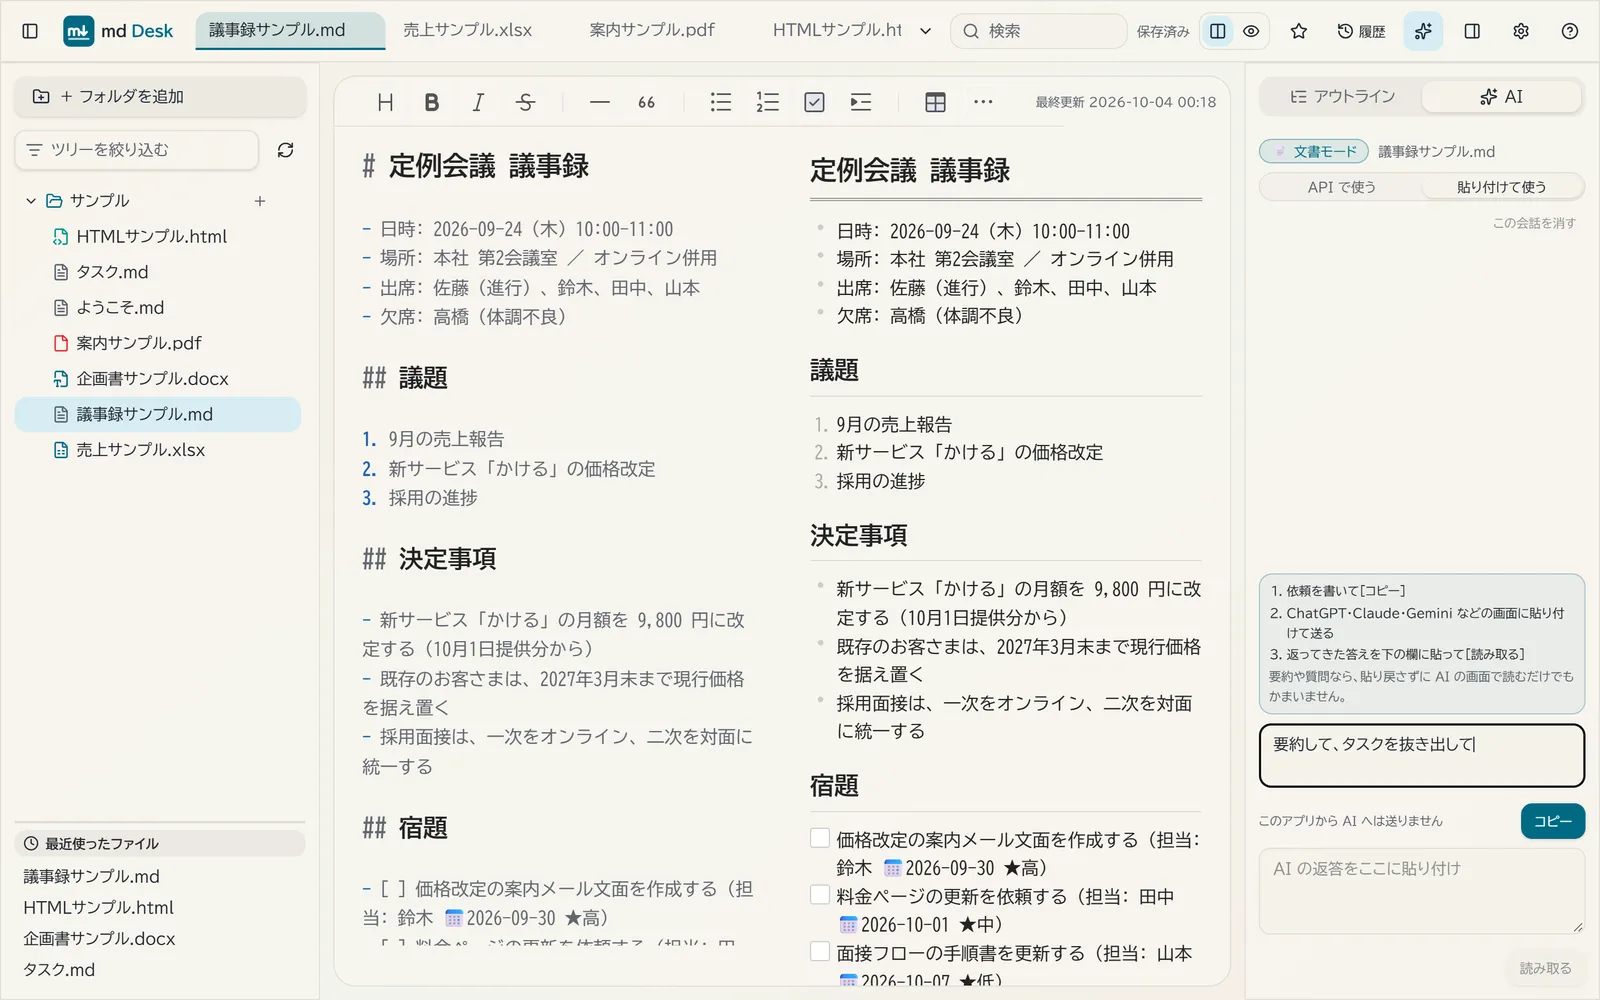Click the md Desk logo
This screenshot has width=1600, height=1000.
pos(118,31)
